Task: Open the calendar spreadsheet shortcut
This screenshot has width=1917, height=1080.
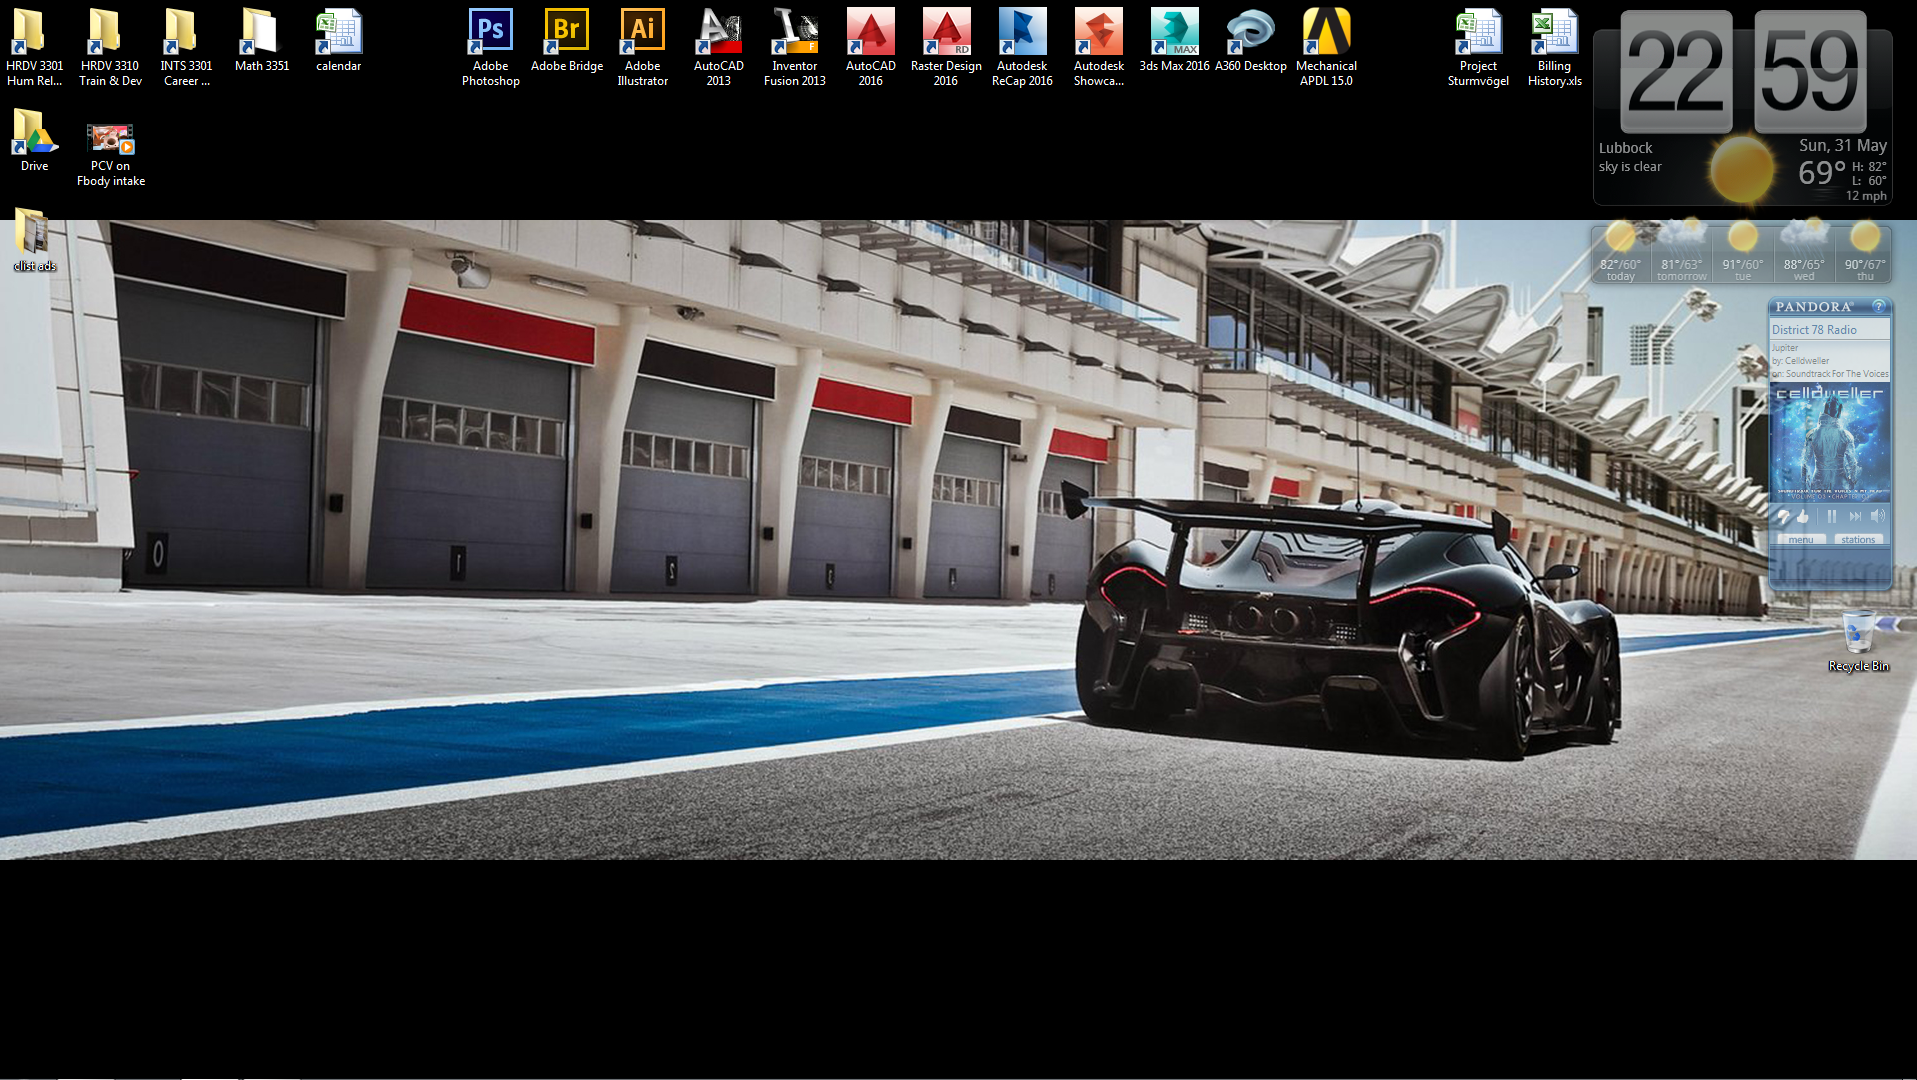Action: point(338,40)
